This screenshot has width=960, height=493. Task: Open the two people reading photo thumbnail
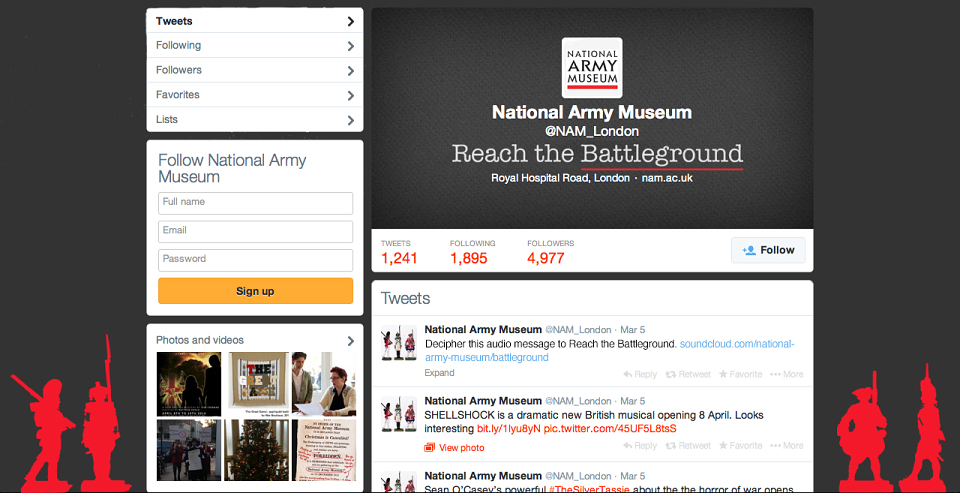click(324, 384)
